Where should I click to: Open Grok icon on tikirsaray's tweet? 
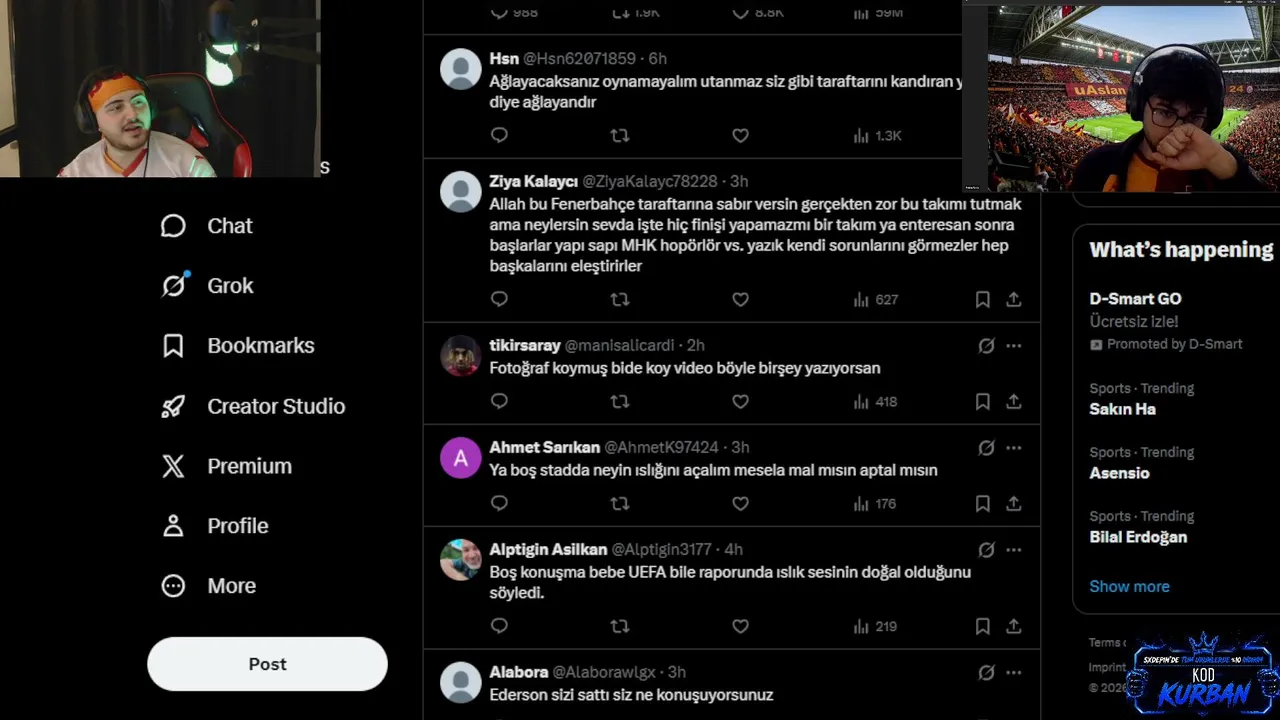pos(986,345)
